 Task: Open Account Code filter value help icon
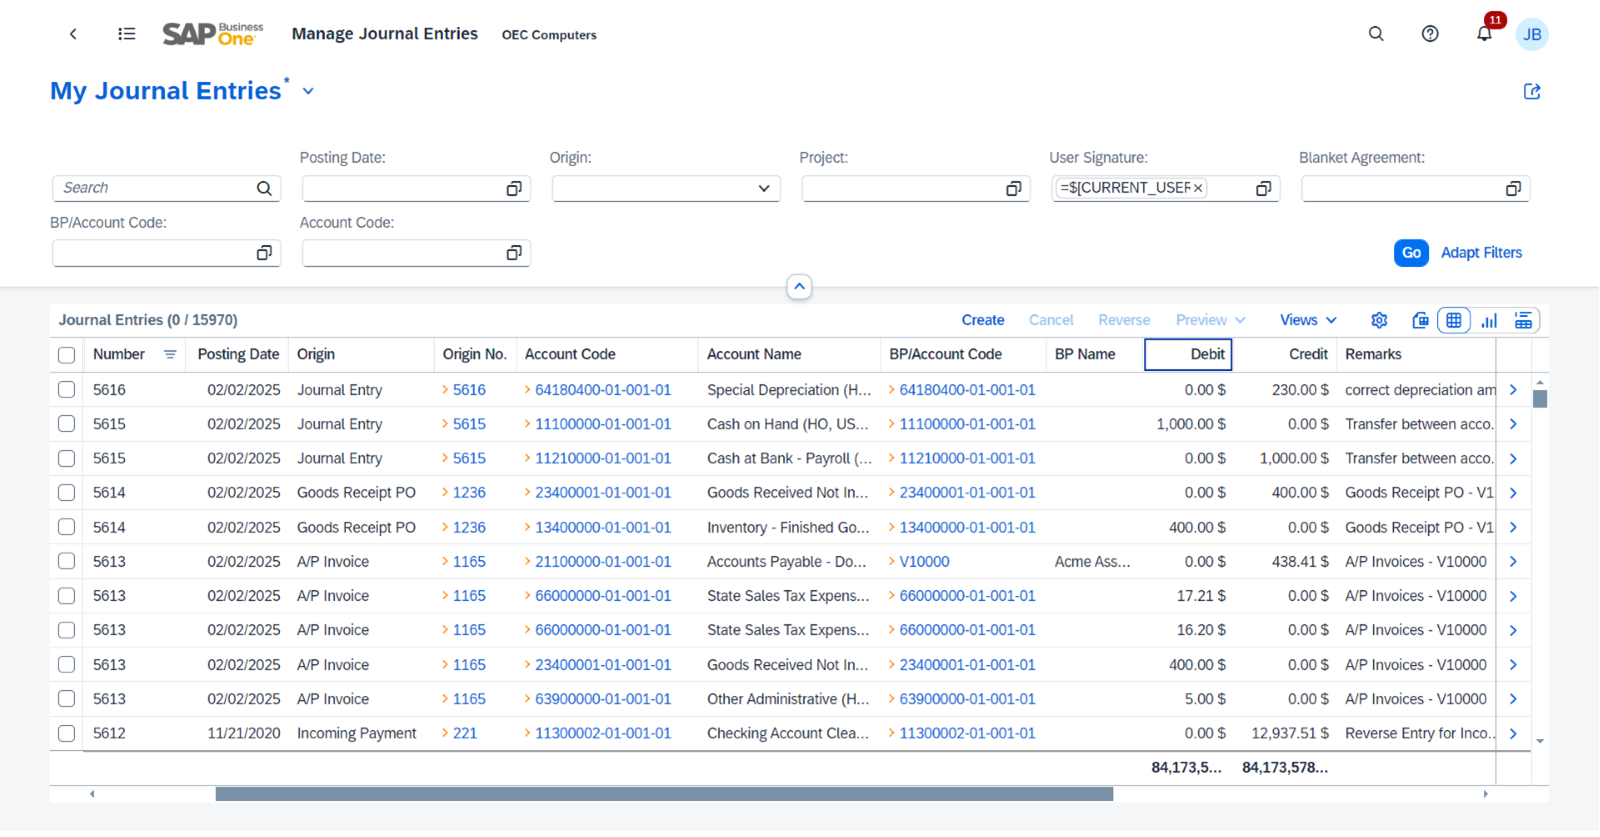(514, 253)
